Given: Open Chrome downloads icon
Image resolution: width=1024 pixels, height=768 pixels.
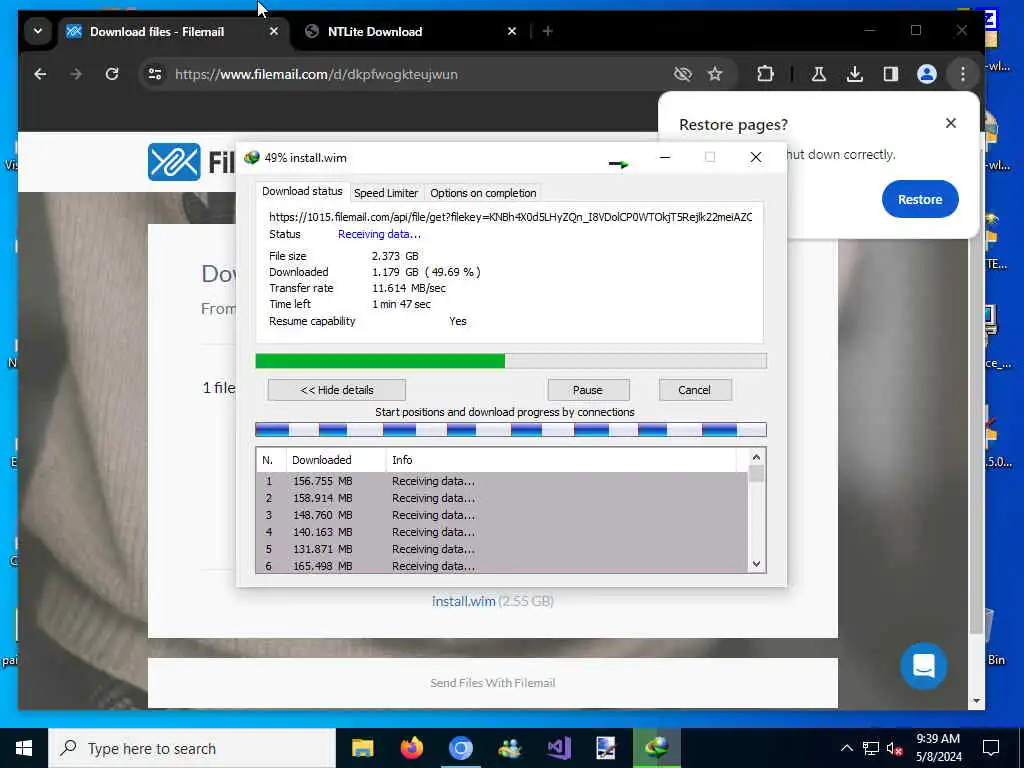Looking at the screenshot, I should (x=854, y=74).
